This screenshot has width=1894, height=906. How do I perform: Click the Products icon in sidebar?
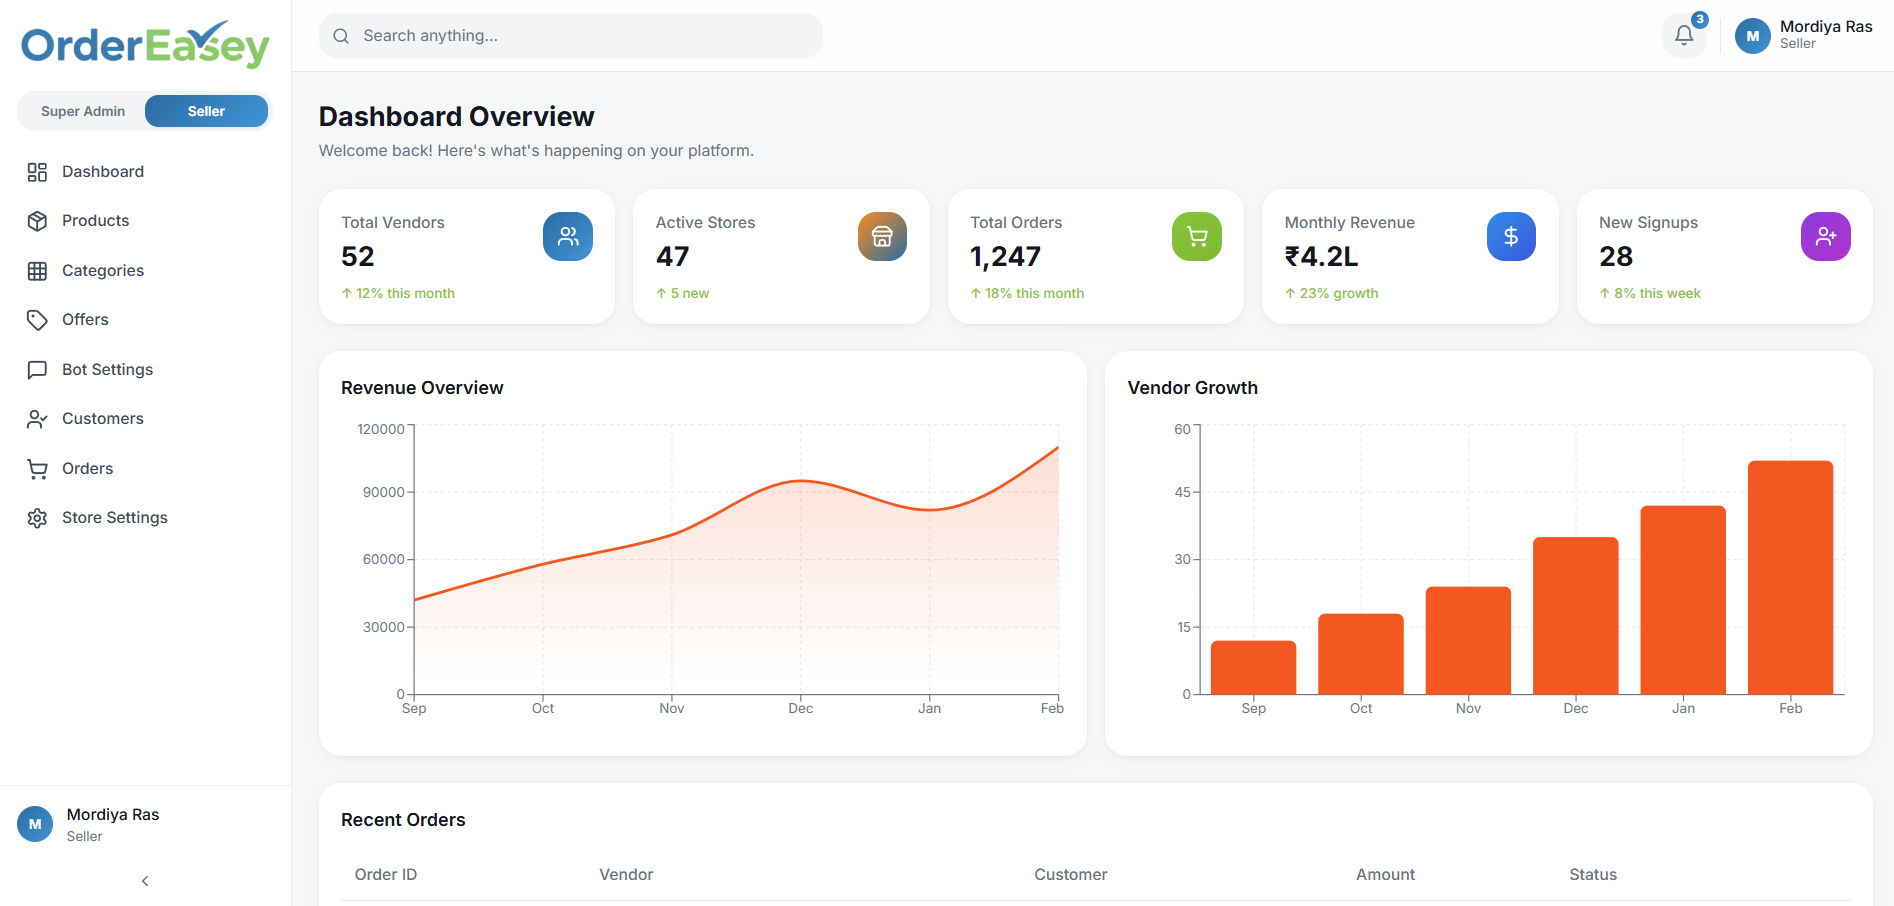point(37,220)
